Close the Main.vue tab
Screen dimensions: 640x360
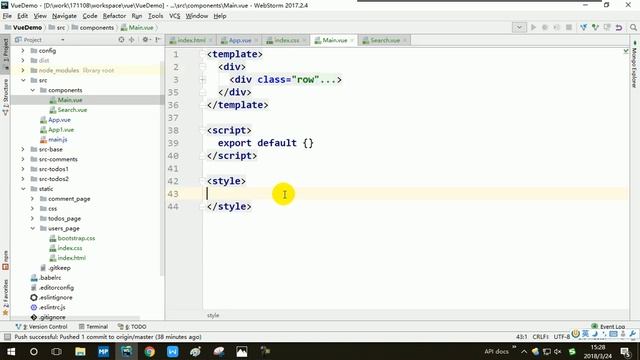pos(352,40)
